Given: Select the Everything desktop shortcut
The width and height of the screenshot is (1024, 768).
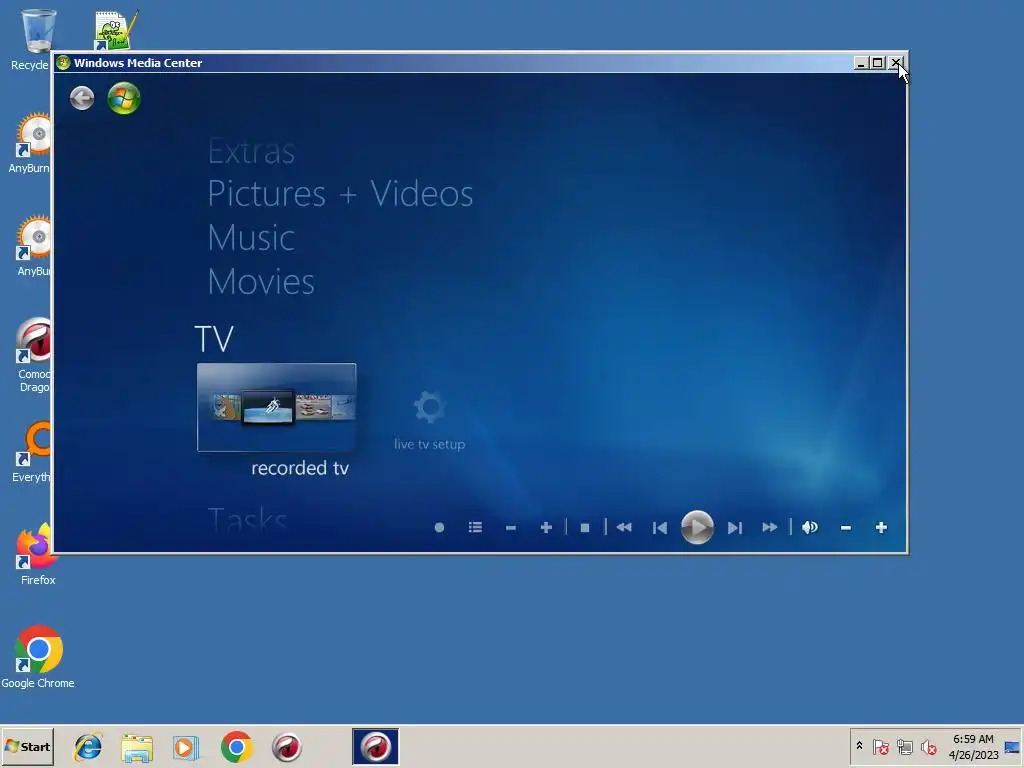Looking at the screenshot, I should (x=31, y=452).
